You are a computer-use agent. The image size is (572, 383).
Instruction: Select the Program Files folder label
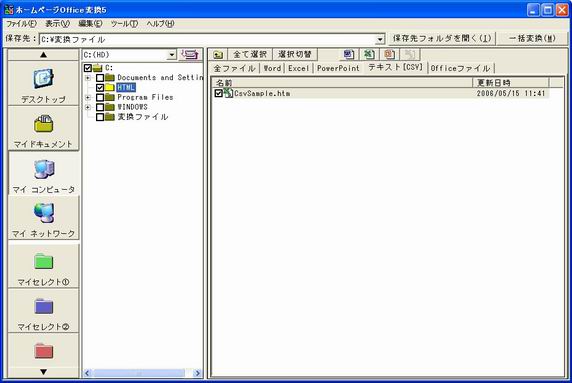[145, 97]
